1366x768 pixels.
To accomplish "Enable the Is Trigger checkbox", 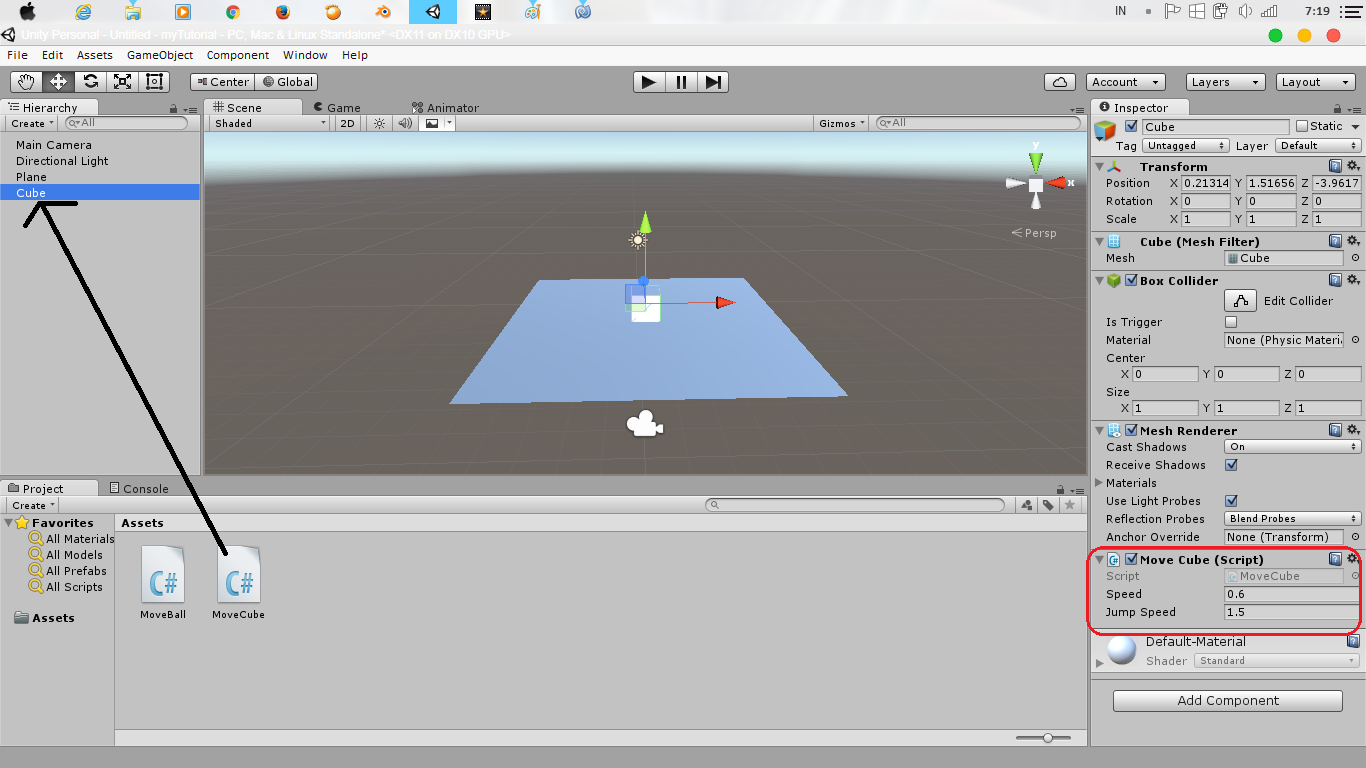I will pos(1230,322).
